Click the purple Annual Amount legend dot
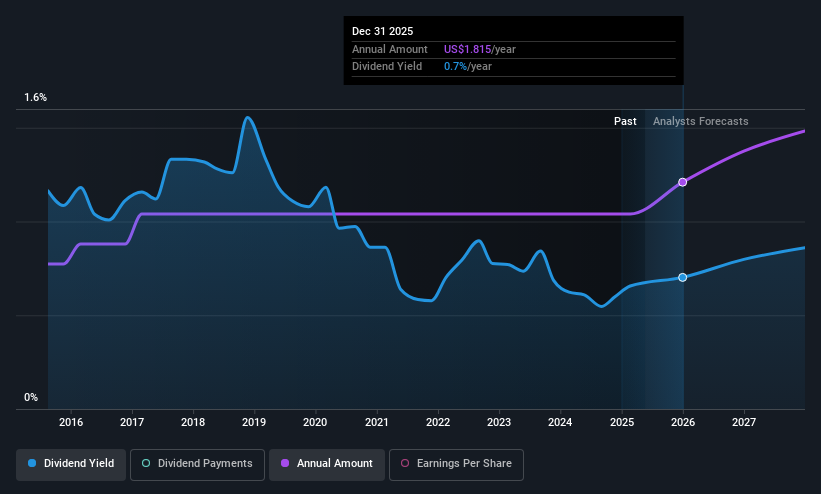 coord(285,464)
